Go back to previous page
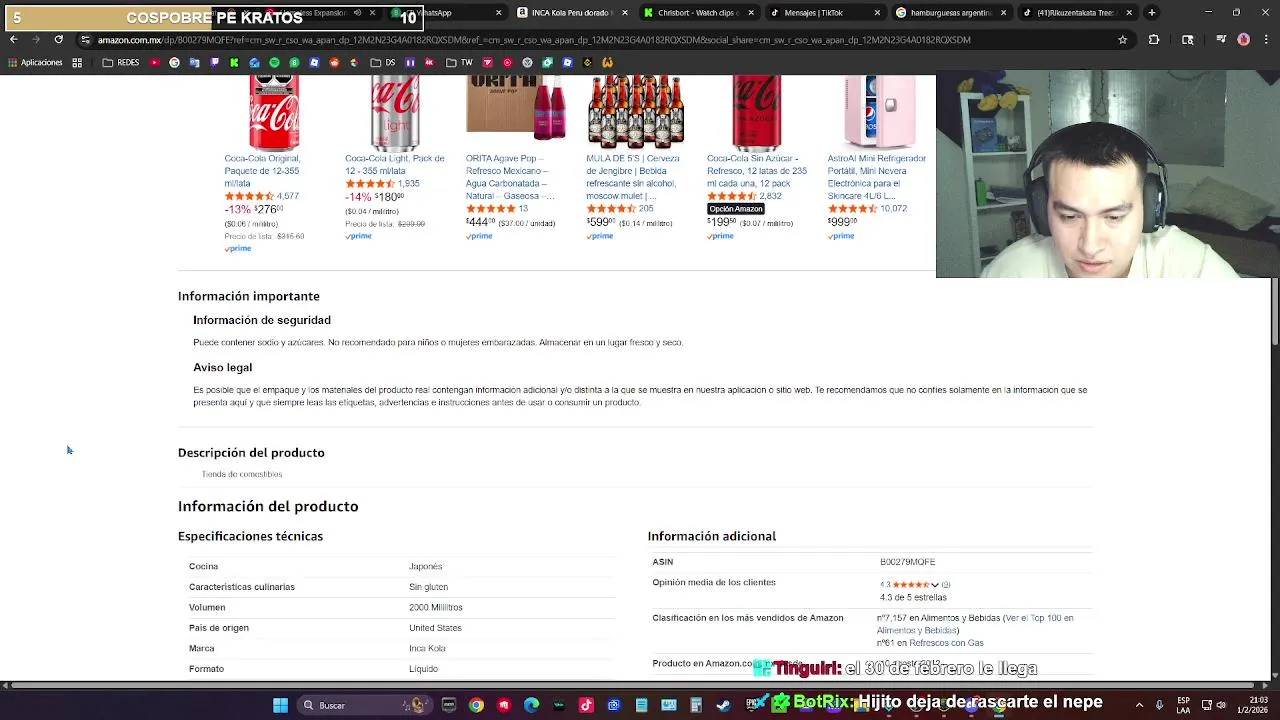The height and width of the screenshot is (720, 1280). 13,39
